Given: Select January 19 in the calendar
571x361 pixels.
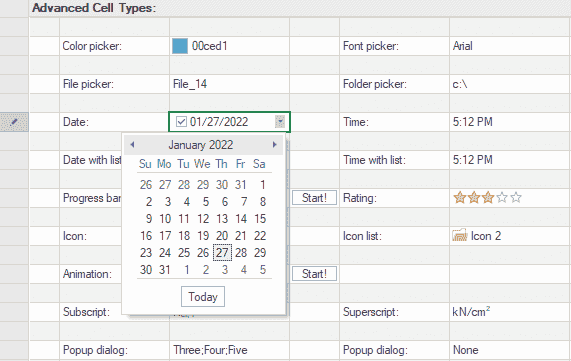Looking at the screenshot, I should pyautogui.click(x=203, y=236).
